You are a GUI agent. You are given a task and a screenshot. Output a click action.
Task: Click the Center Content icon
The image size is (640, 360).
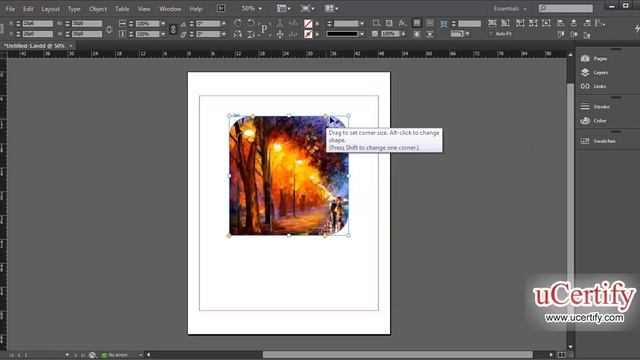click(x=546, y=23)
